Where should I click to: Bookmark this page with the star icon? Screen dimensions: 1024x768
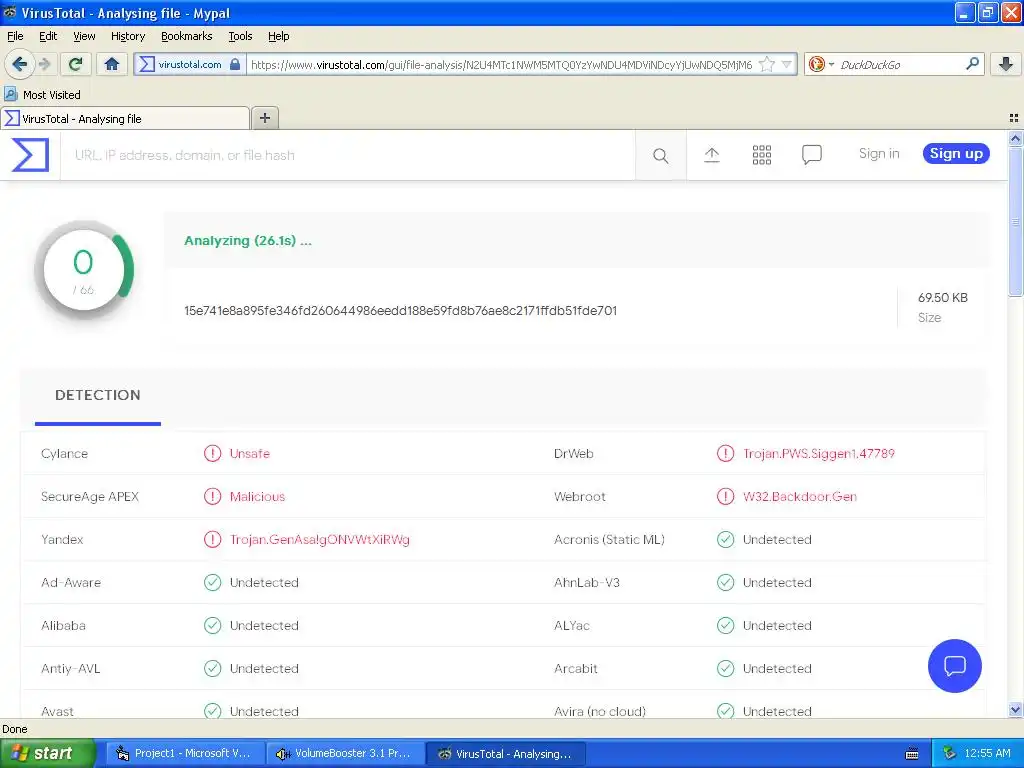pyautogui.click(x=767, y=64)
